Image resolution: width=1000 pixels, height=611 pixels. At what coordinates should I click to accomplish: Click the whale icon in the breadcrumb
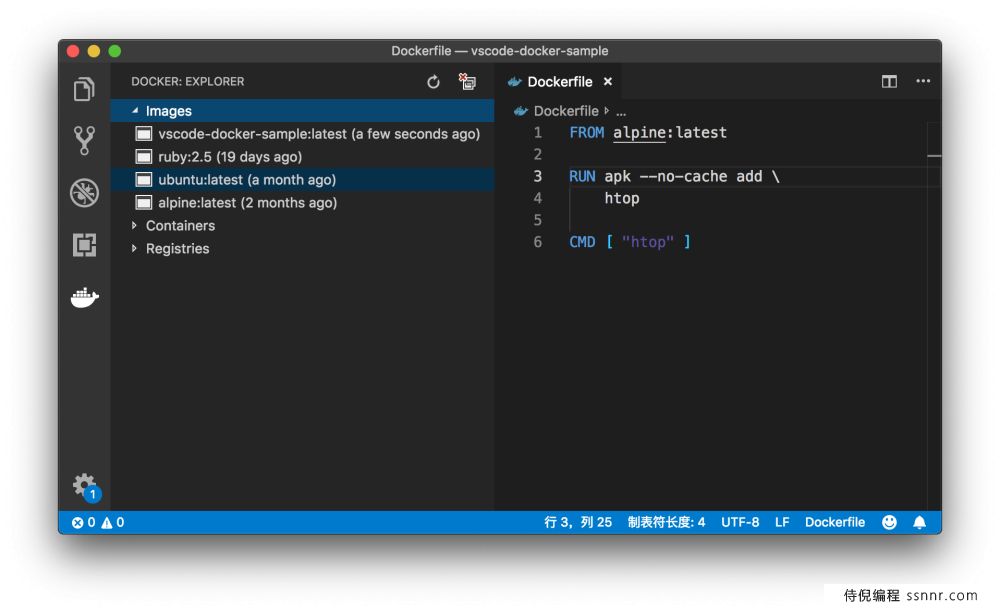tap(520, 111)
